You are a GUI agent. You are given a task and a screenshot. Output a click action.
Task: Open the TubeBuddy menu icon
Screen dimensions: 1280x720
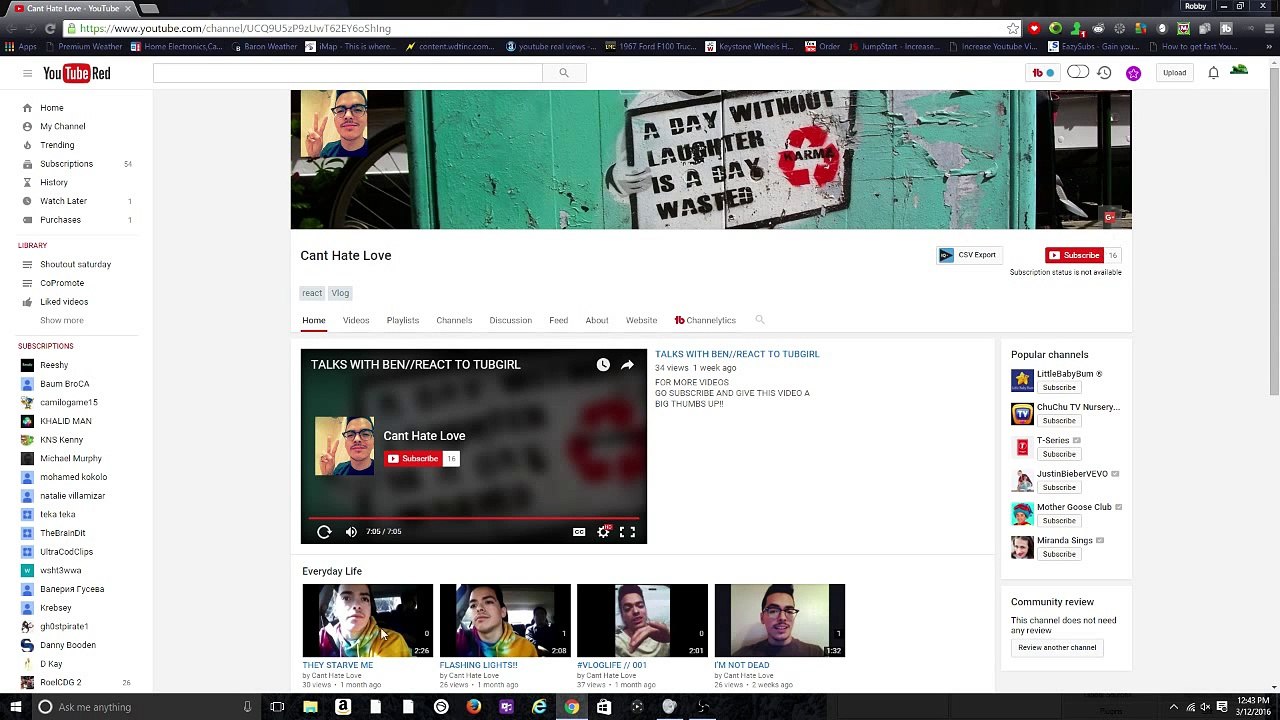[x=1043, y=73]
